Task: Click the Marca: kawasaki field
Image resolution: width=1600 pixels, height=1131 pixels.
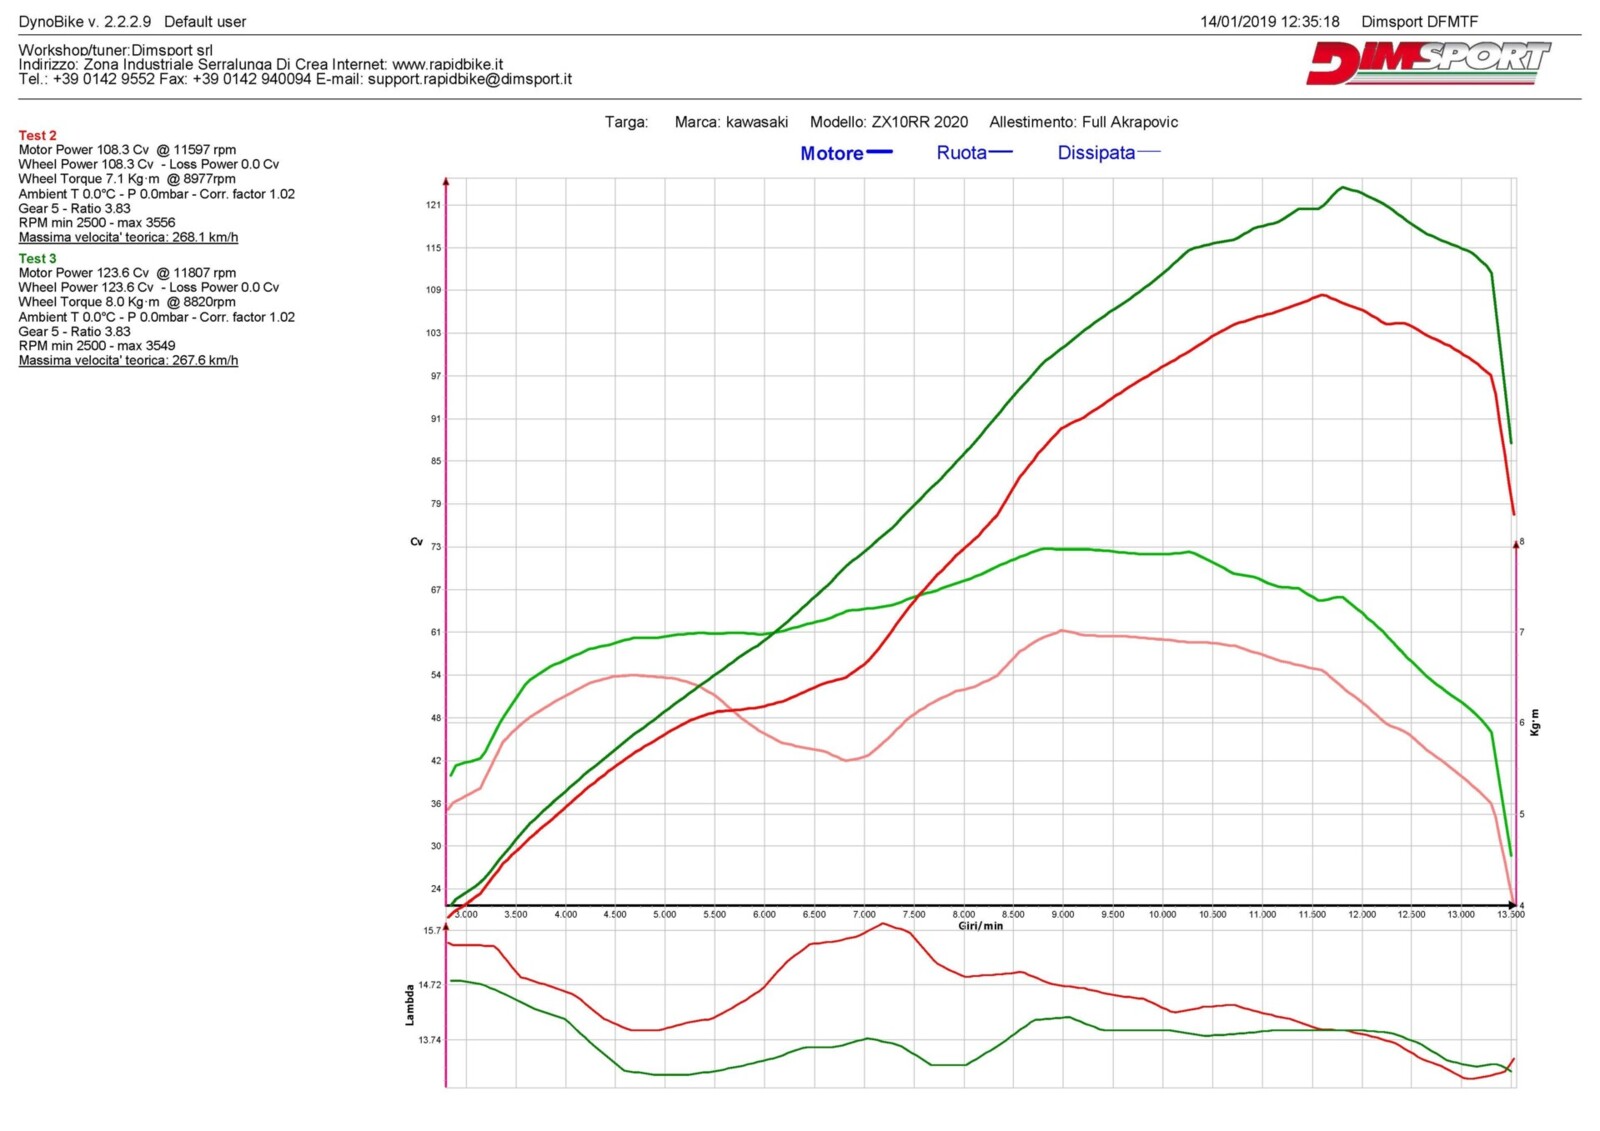Action: [731, 122]
